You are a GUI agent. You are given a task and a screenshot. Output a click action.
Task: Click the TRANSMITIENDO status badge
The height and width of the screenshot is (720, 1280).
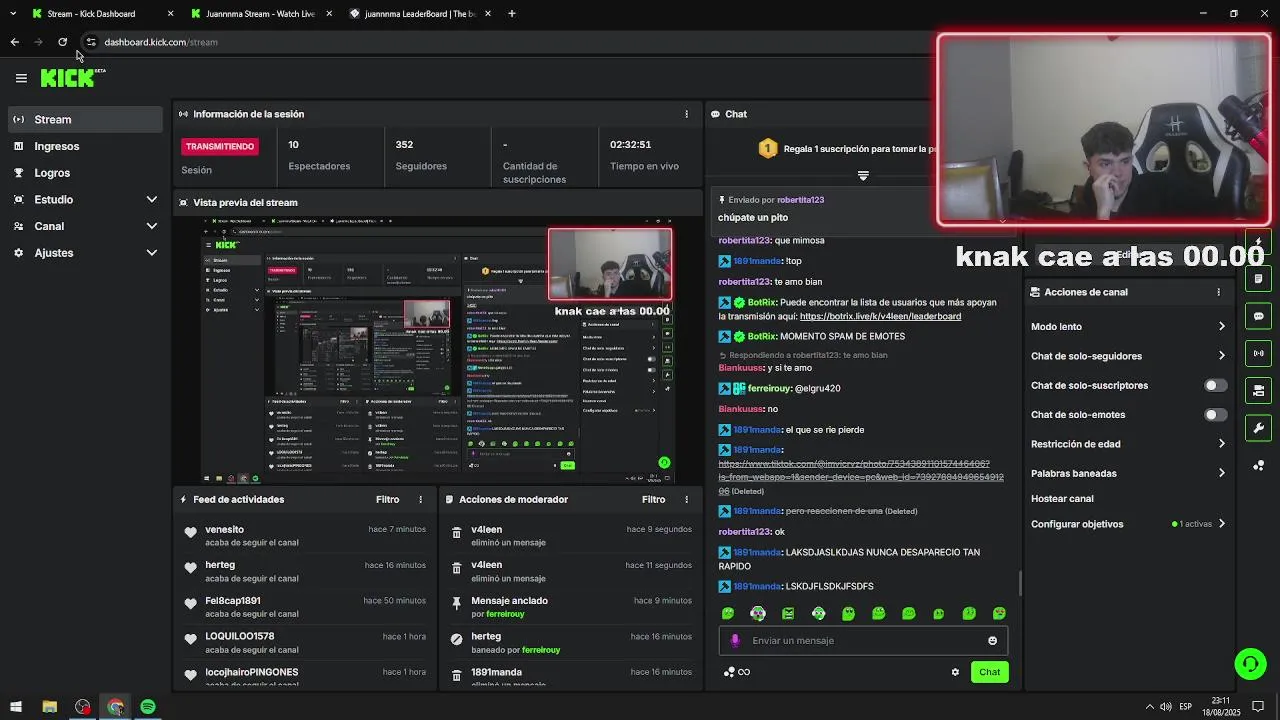(x=220, y=146)
